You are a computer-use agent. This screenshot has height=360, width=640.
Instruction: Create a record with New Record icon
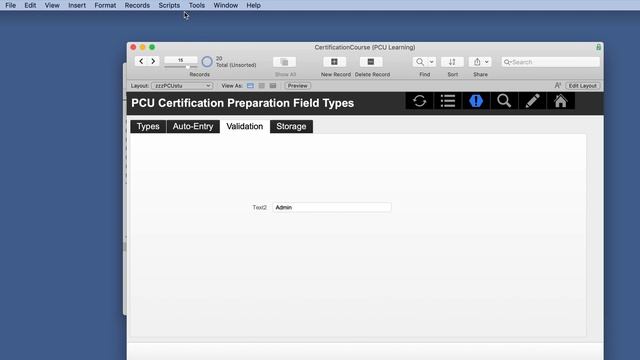pyautogui.click(x=334, y=62)
